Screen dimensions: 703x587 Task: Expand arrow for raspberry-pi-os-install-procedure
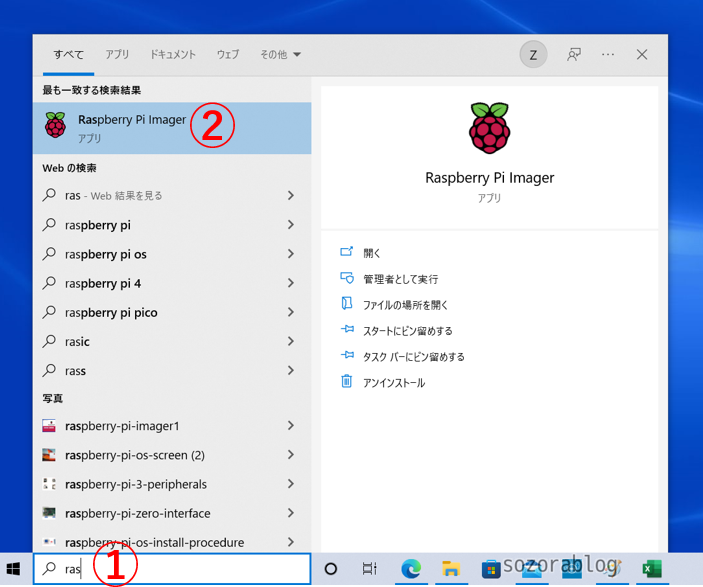point(291,542)
